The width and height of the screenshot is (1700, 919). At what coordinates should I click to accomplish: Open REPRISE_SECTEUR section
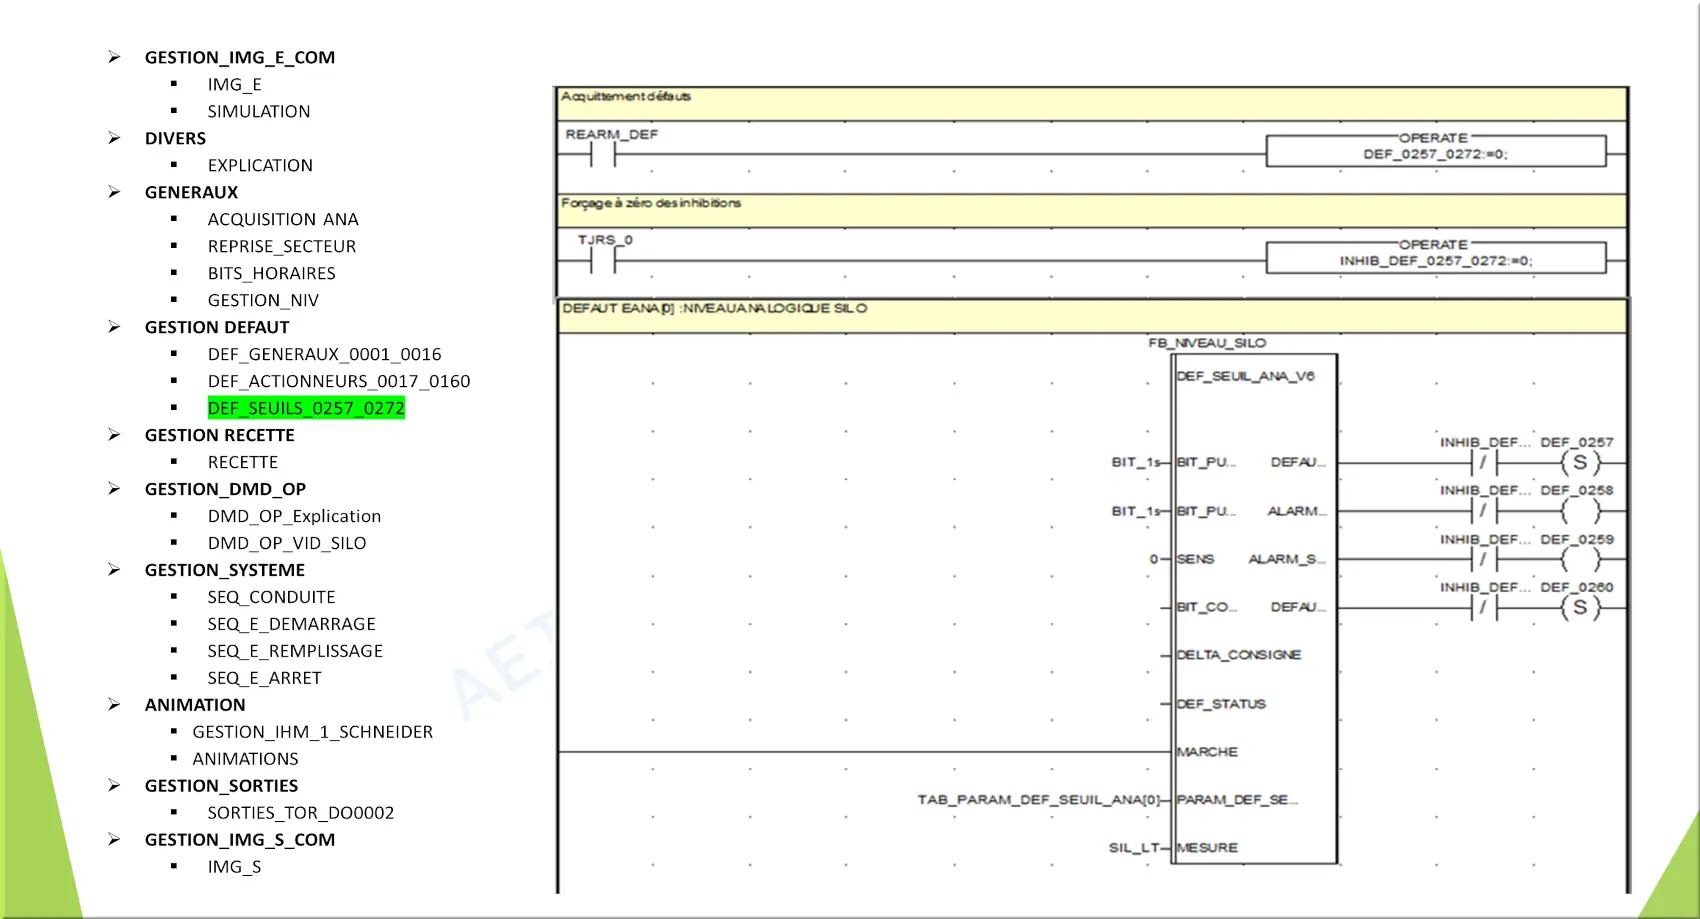[282, 247]
